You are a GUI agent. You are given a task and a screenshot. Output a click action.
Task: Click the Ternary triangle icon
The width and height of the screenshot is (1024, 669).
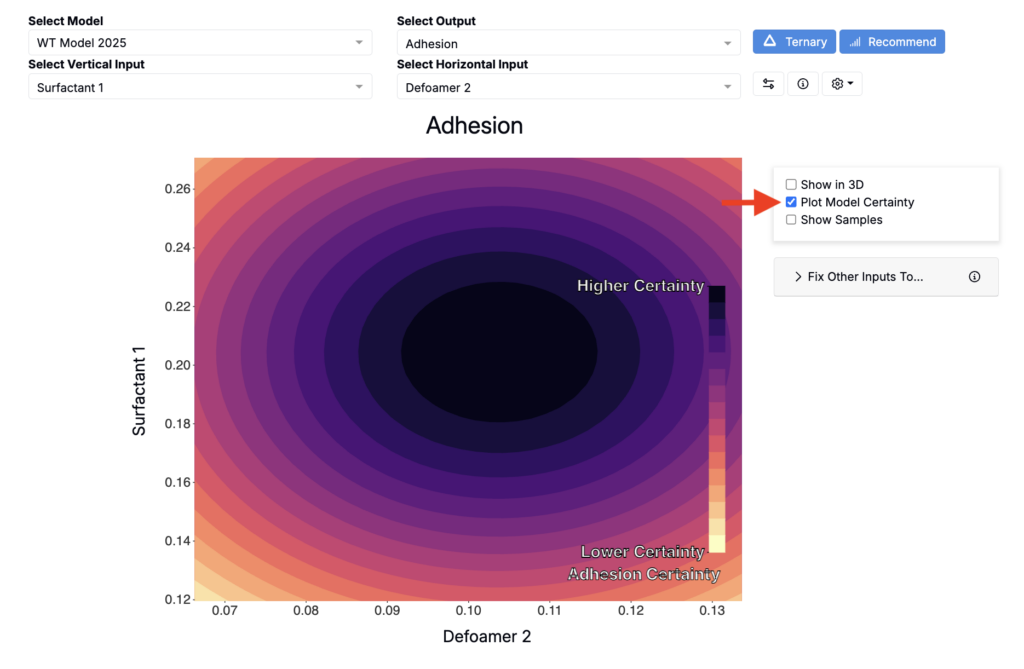770,41
